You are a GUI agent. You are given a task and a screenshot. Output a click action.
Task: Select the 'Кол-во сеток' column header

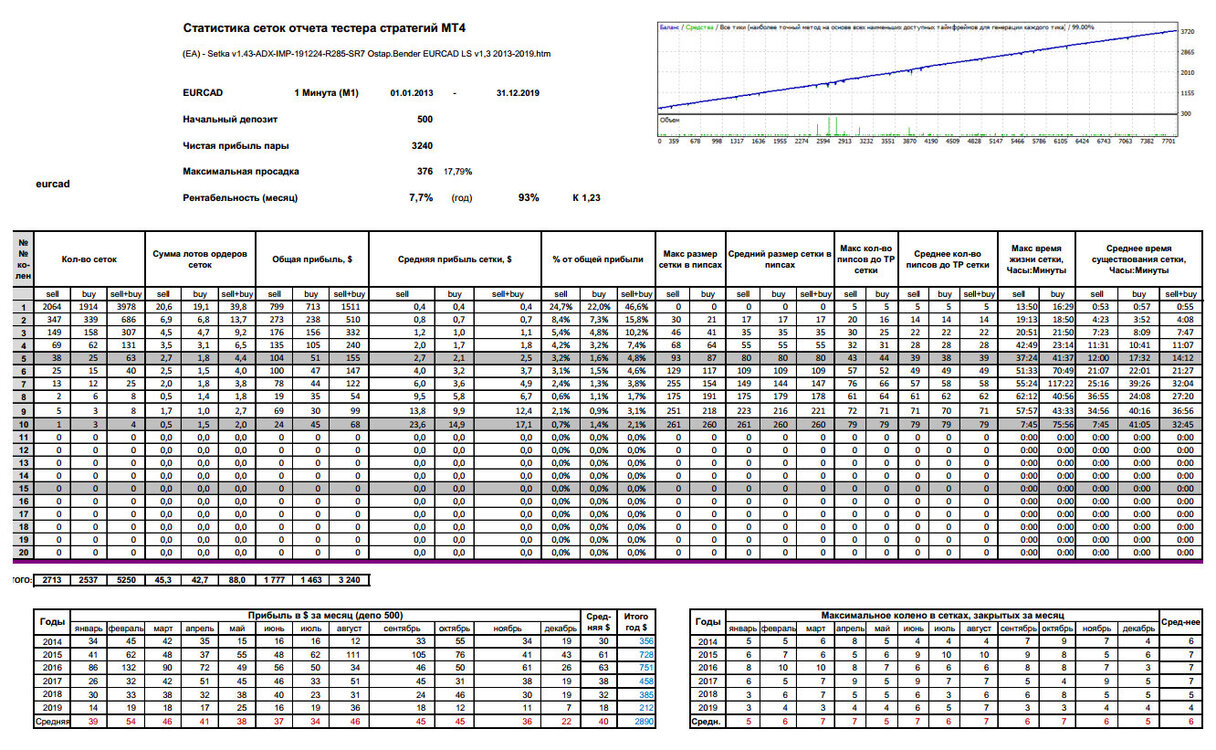[x=89, y=260]
